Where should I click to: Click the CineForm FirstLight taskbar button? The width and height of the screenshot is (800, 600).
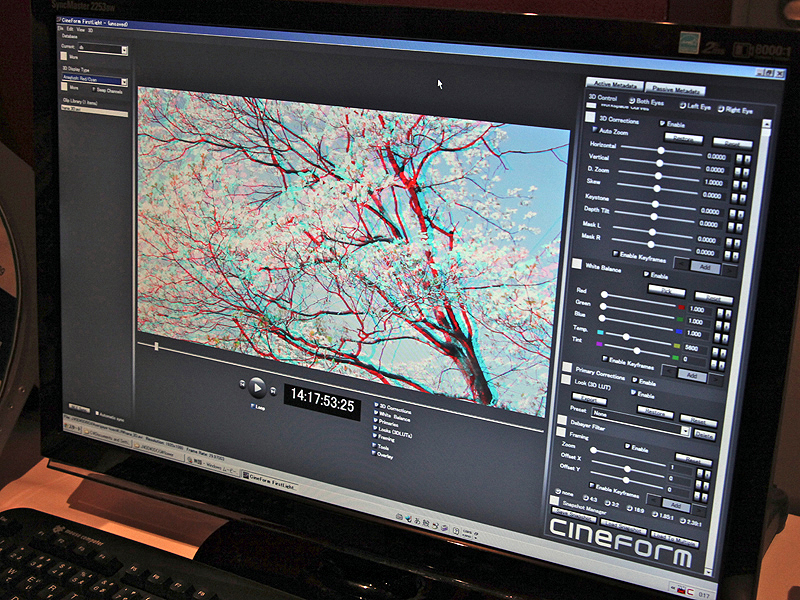pyautogui.click(x=268, y=481)
